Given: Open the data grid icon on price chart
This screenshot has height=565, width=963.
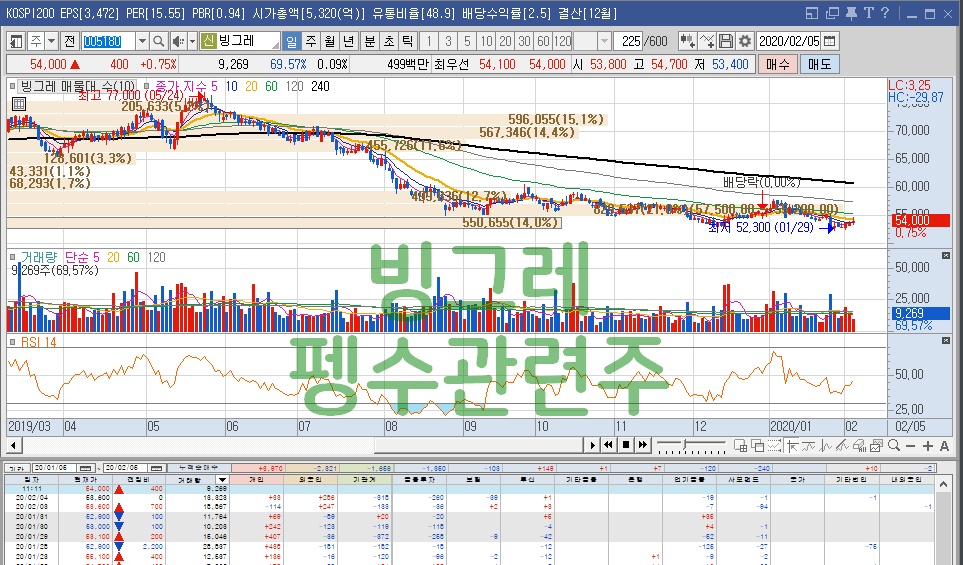Looking at the screenshot, I should coord(19,104).
